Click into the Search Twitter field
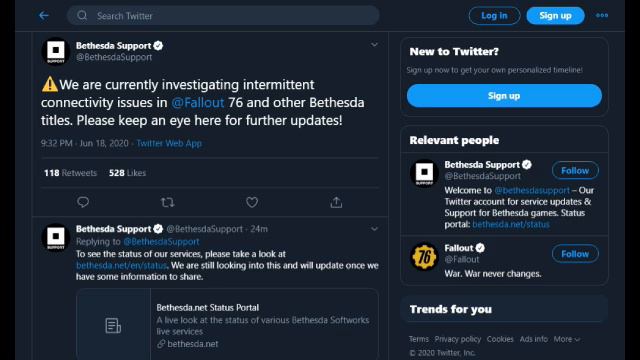The image size is (640, 360). [223, 16]
